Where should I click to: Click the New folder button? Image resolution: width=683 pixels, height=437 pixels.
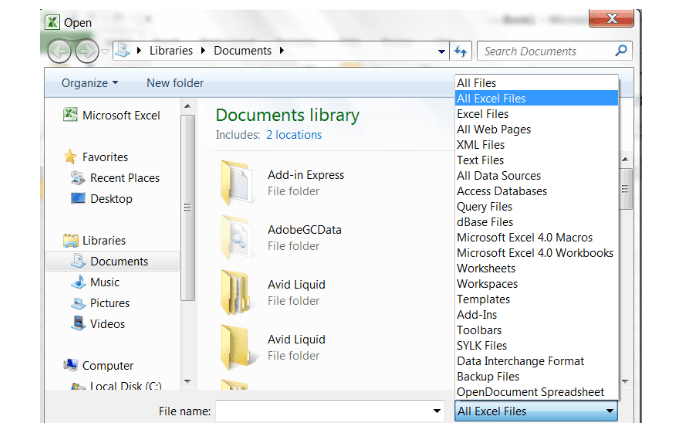tap(175, 83)
